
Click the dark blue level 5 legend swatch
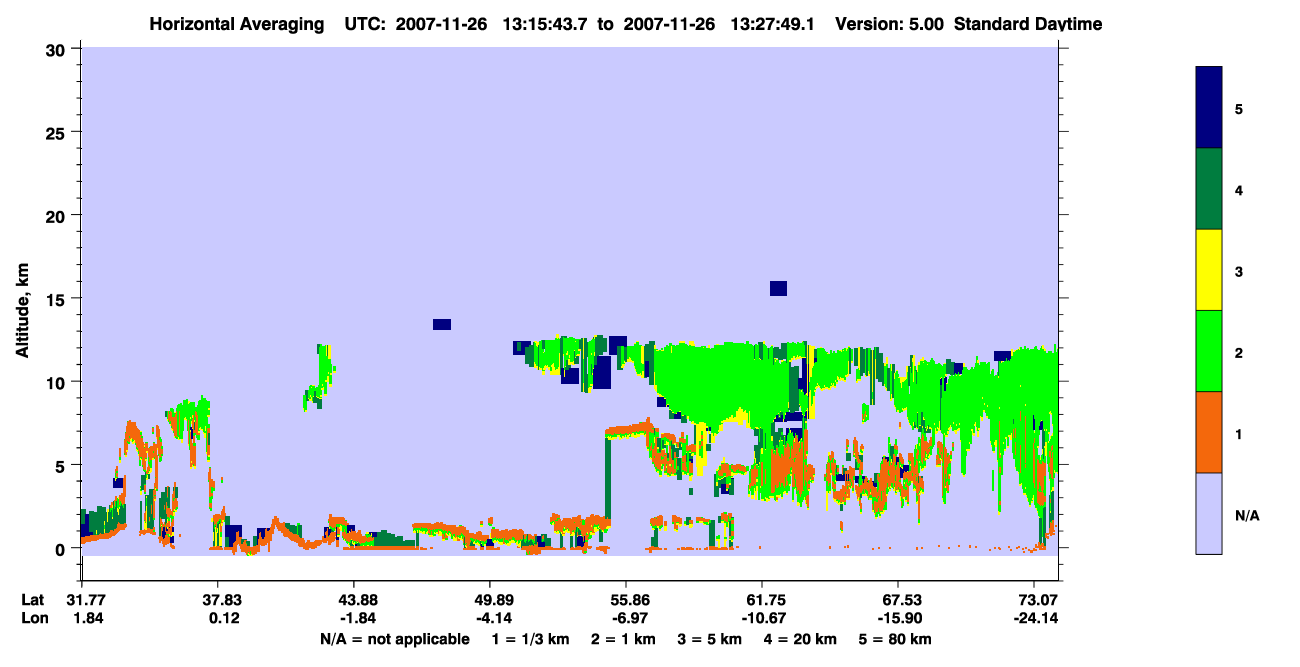click(1209, 108)
